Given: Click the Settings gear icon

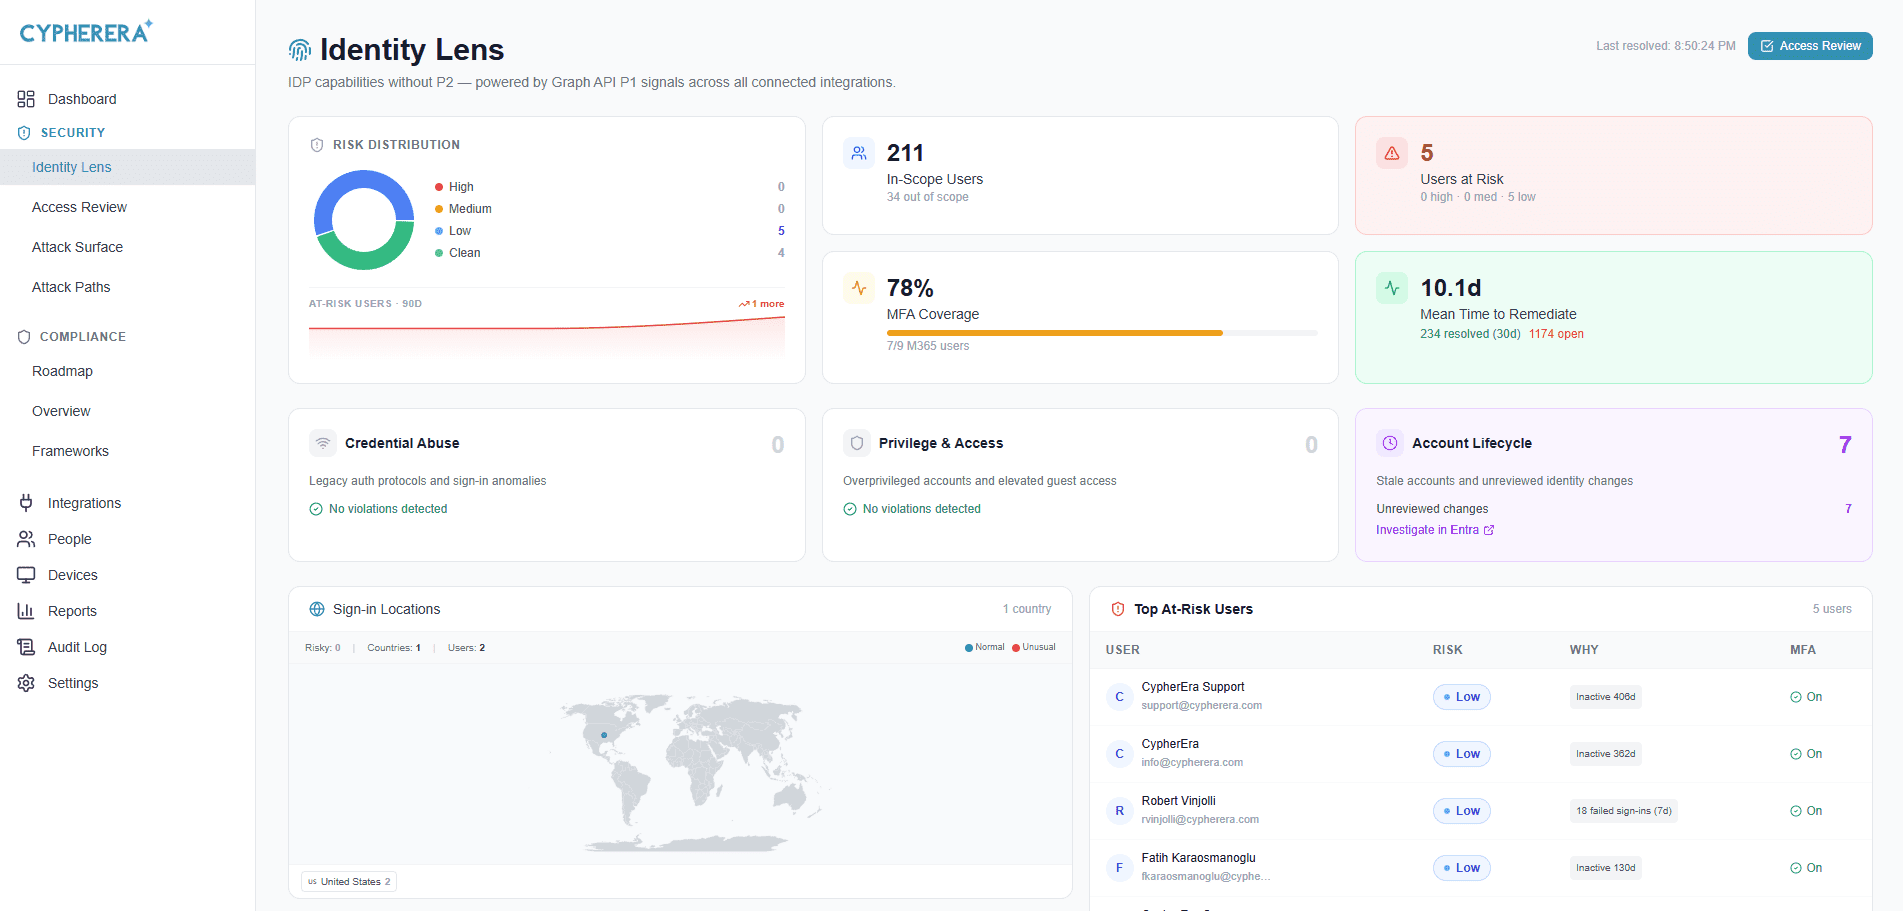Looking at the screenshot, I should tap(26, 683).
